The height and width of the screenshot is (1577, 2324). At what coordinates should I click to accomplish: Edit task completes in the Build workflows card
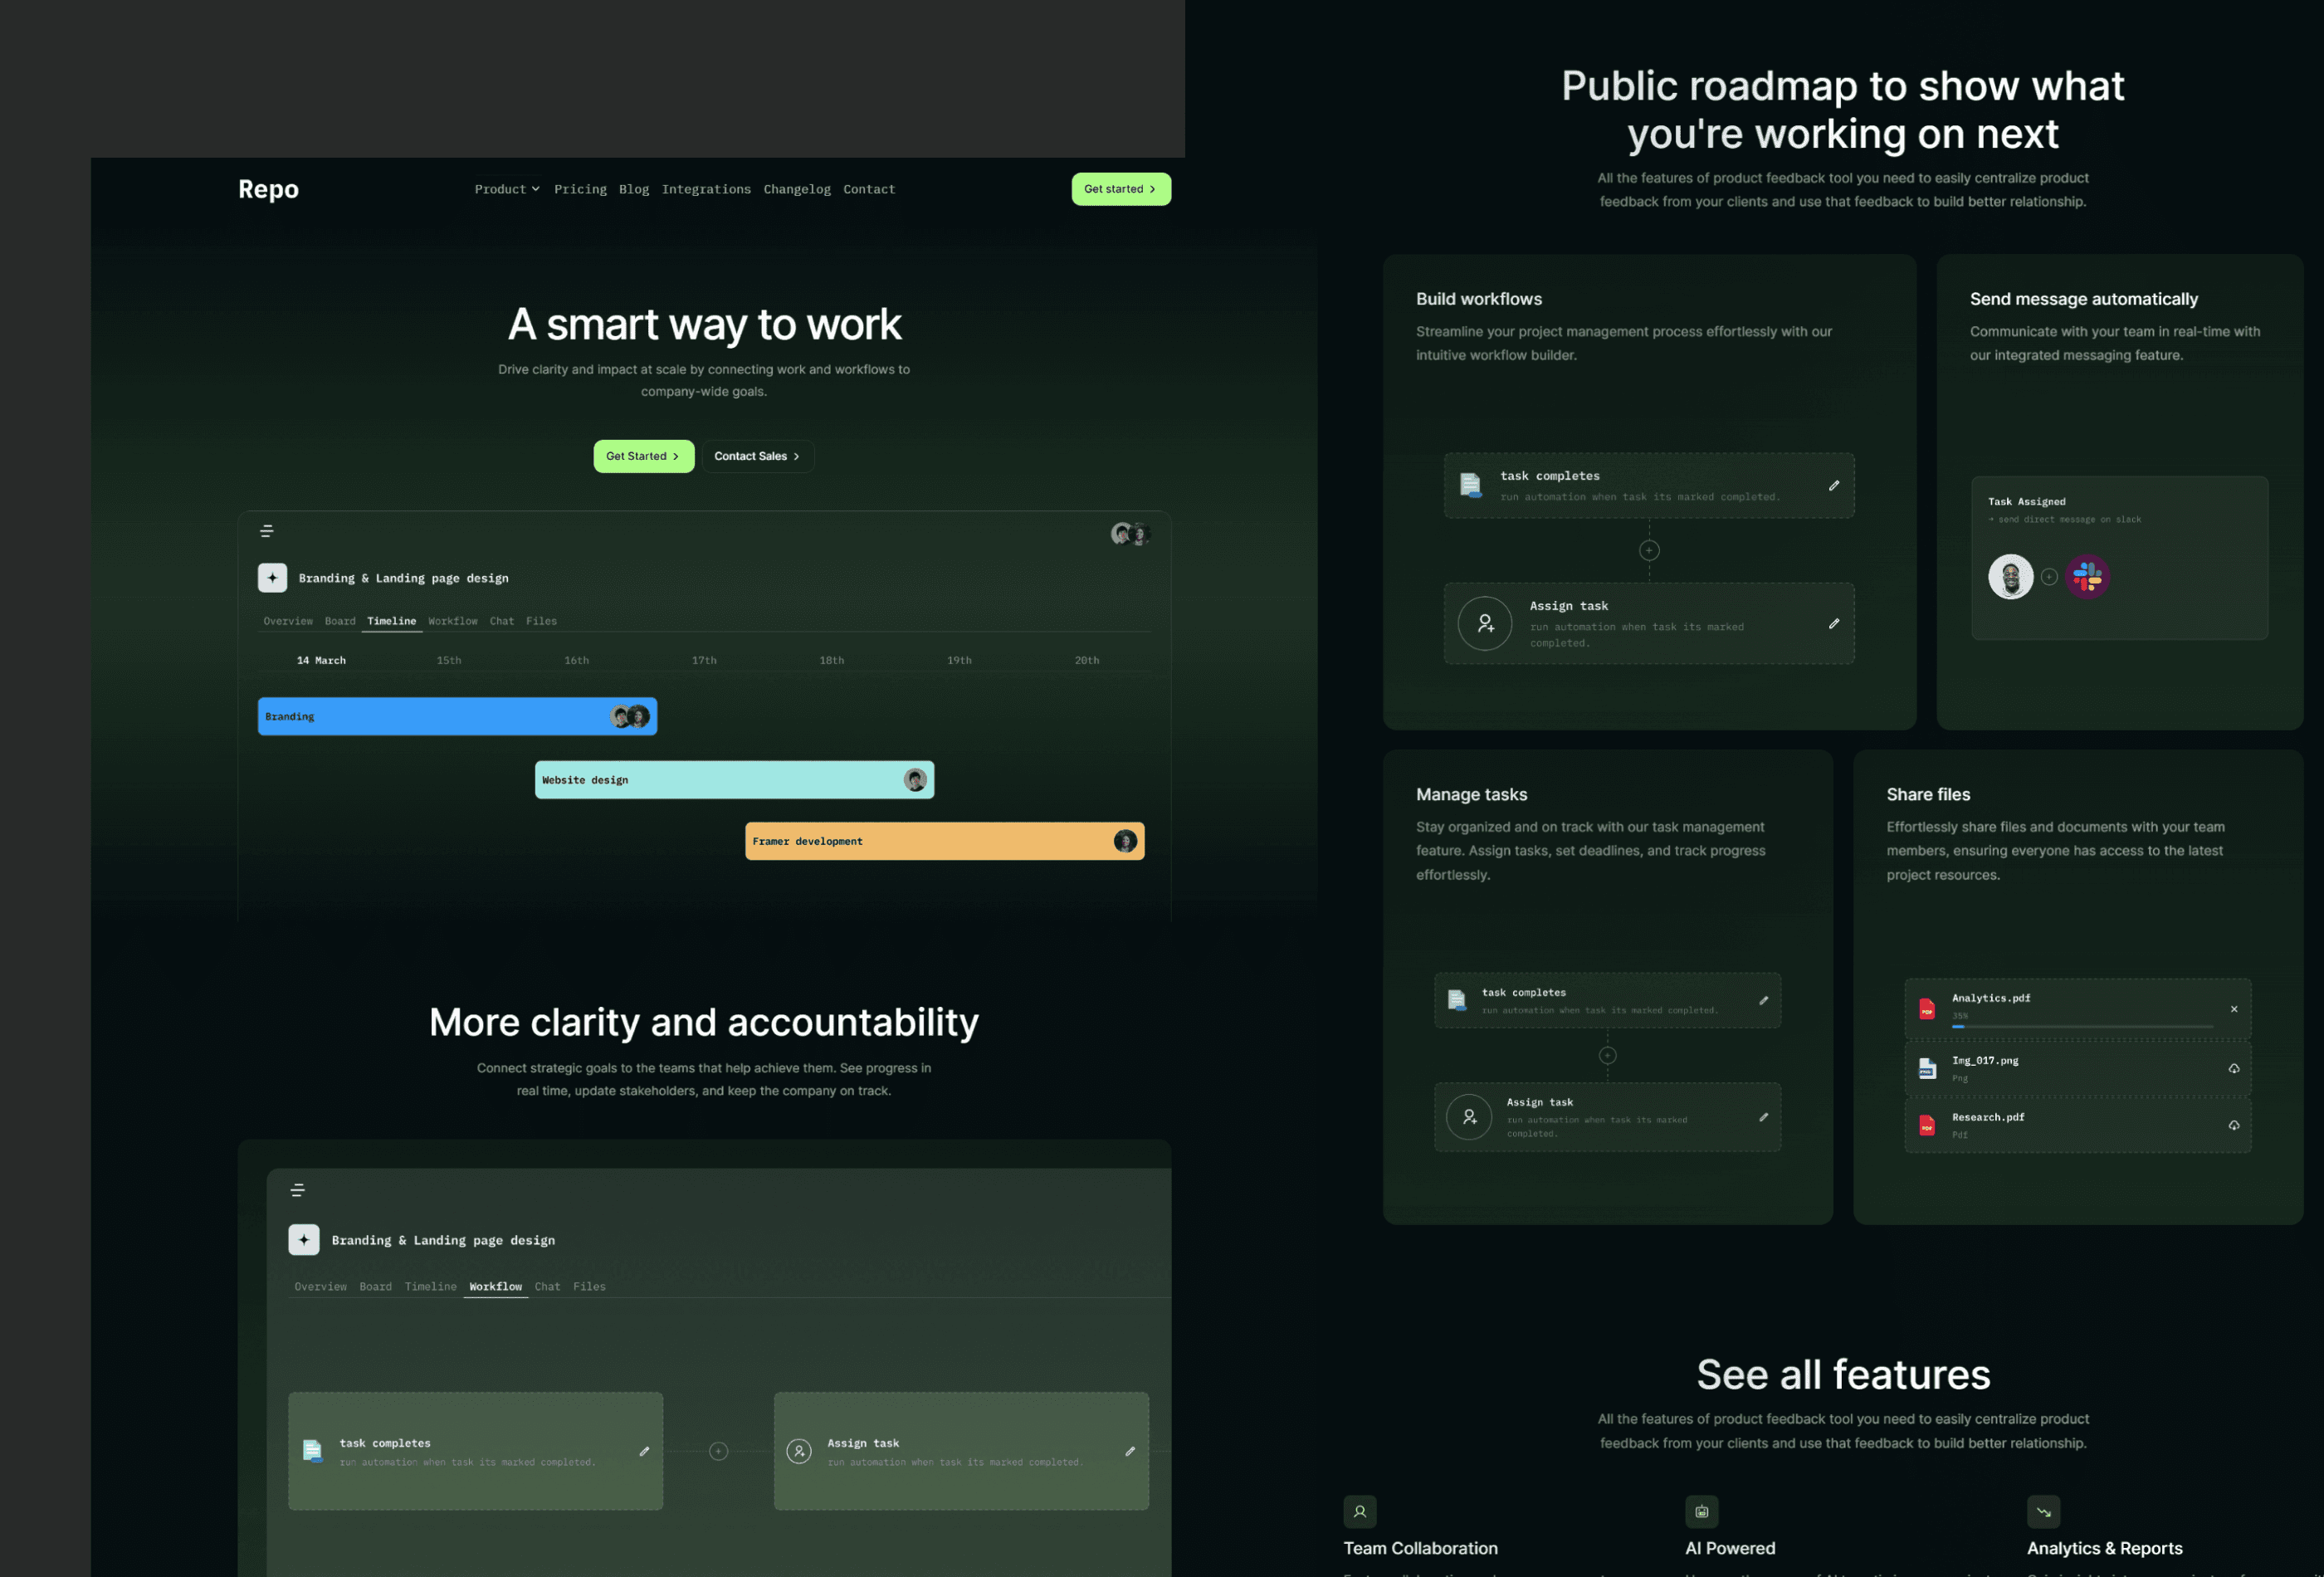click(1834, 486)
